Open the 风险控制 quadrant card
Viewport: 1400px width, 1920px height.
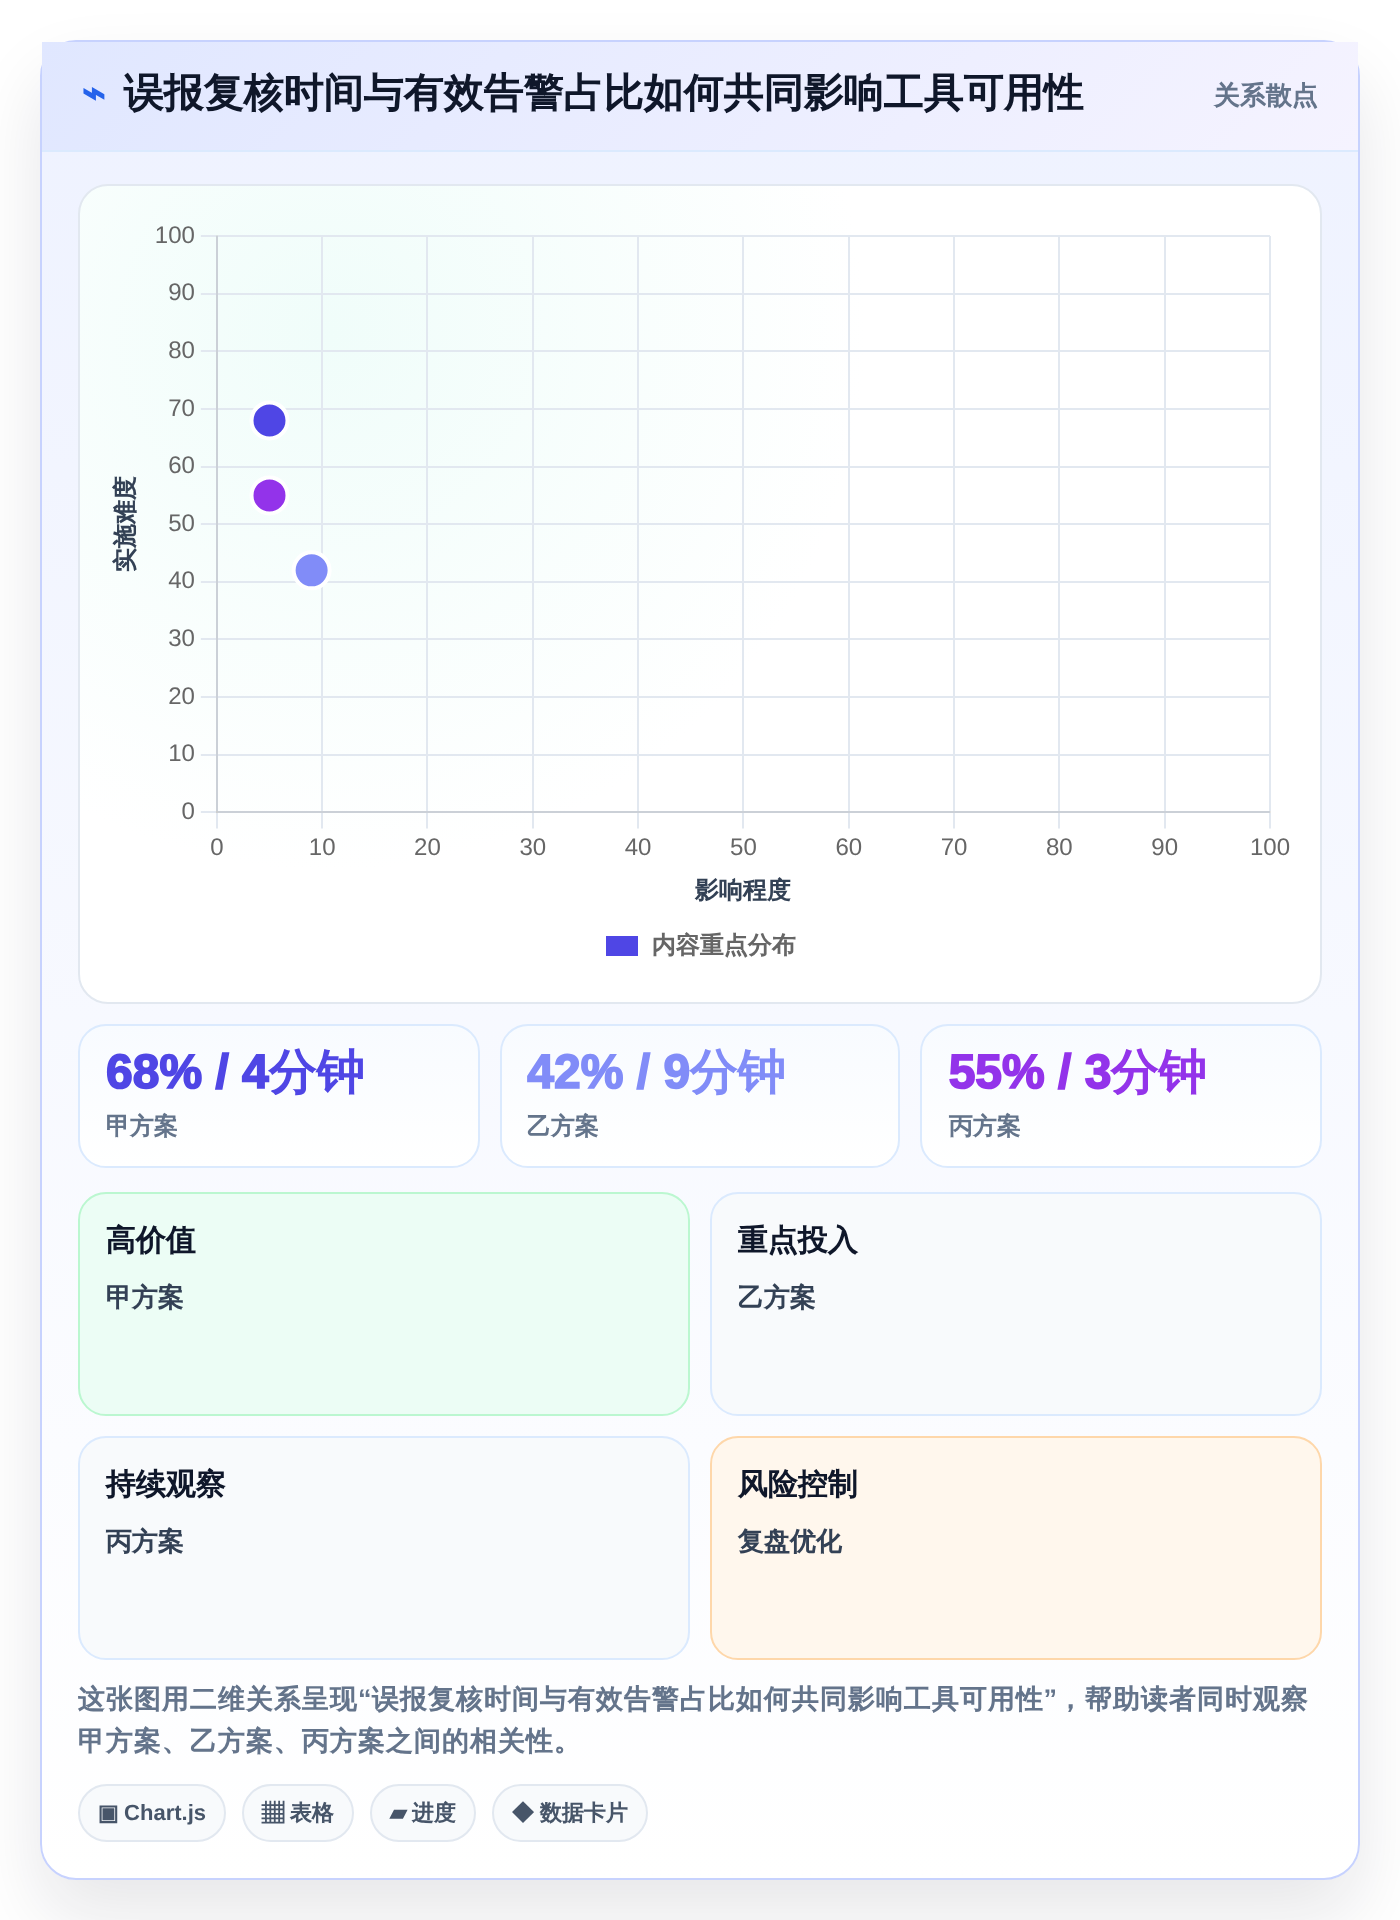[x=1016, y=1548]
